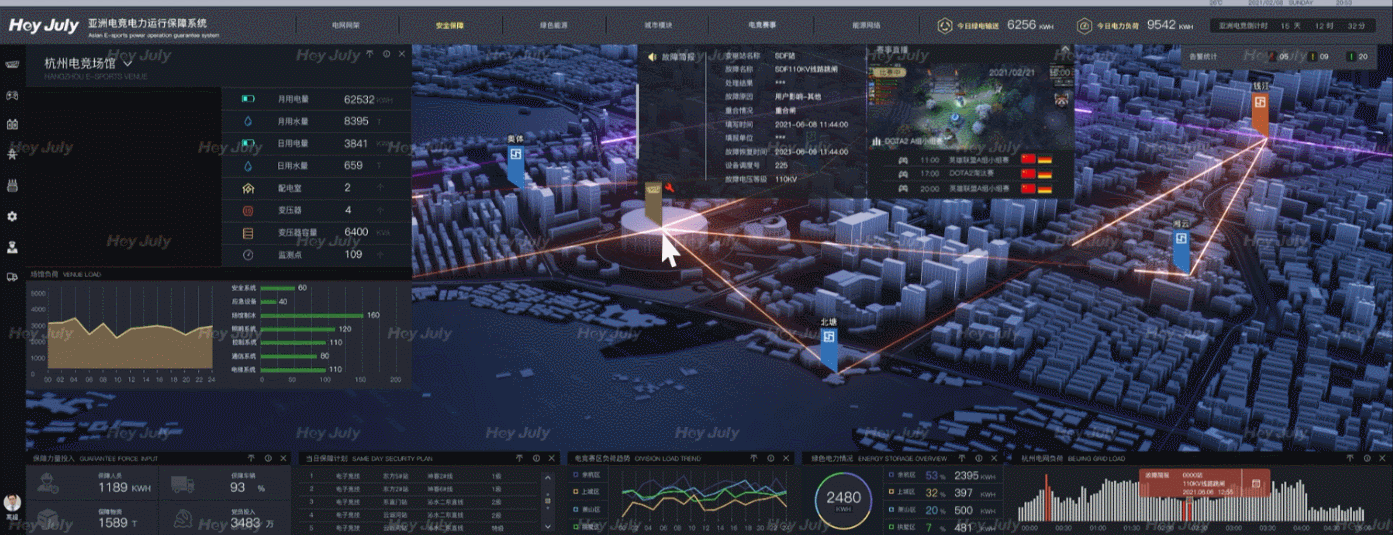This screenshot has width=1393, height=535.
Task: Toggle 上城区 32% in green energy legend
Action: tap(915, 493)
